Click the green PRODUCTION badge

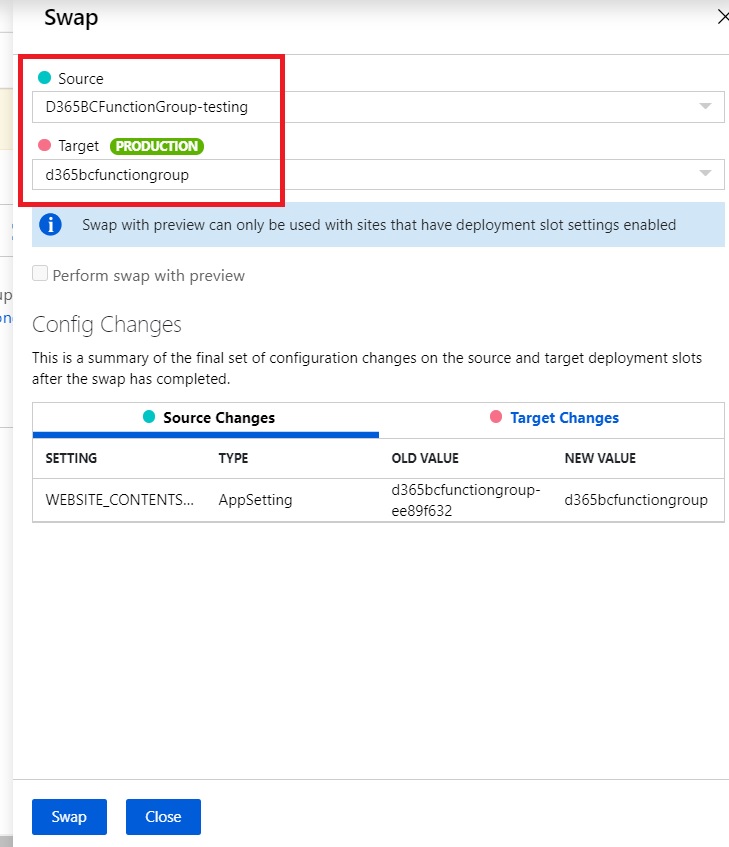tap(157, 146)
